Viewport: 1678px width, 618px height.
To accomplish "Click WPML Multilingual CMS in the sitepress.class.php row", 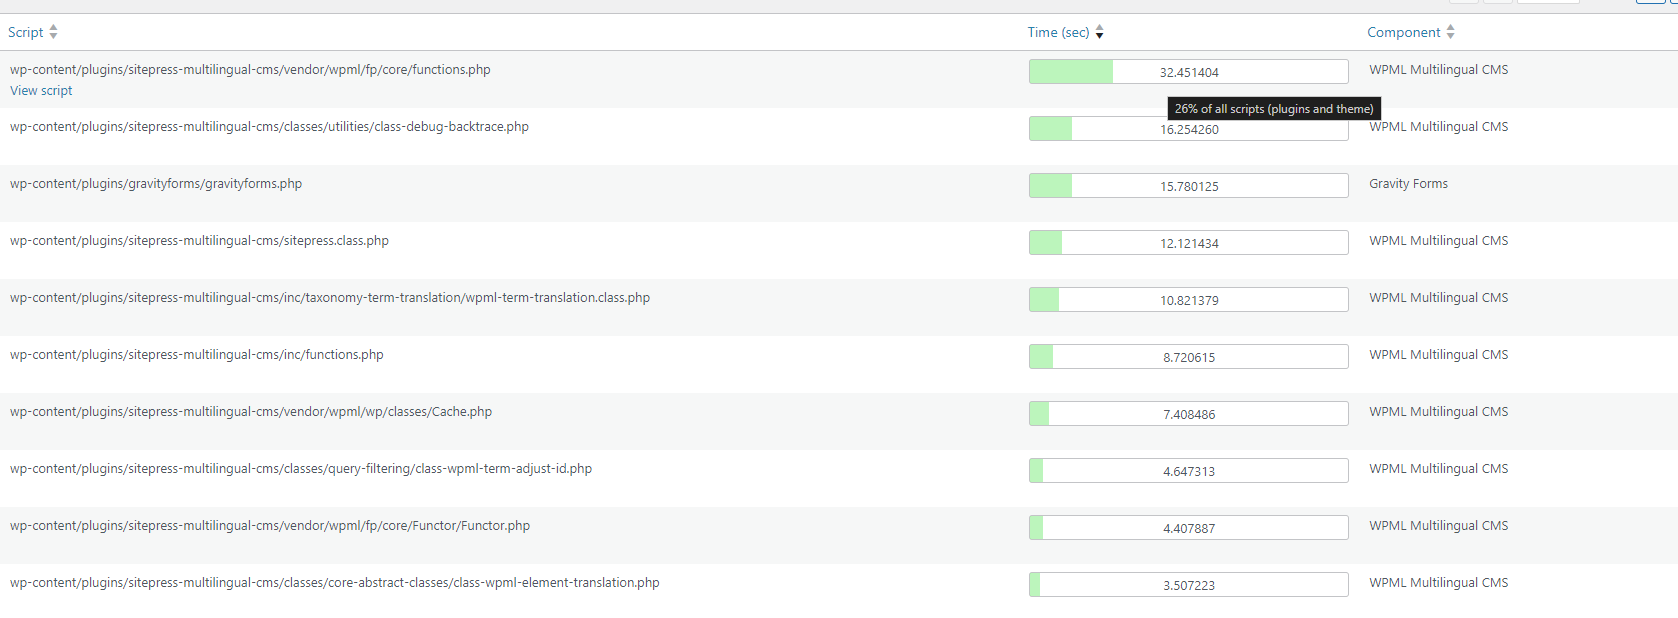I will 1438,241.
